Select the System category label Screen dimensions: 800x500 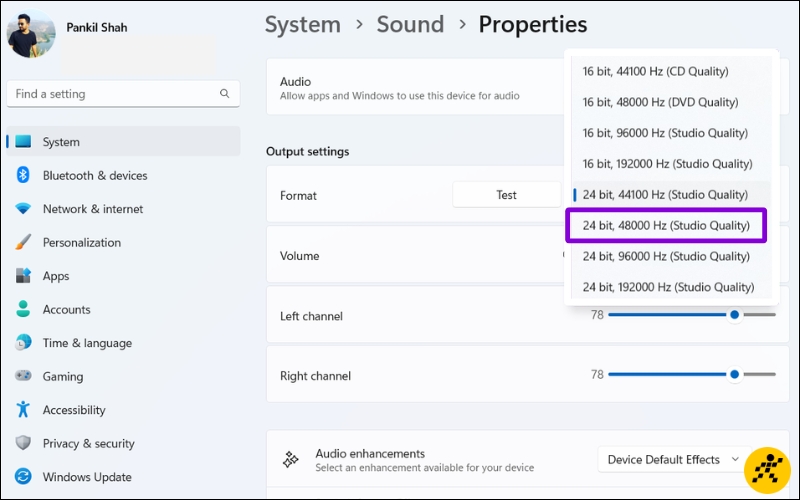point(61,142)
